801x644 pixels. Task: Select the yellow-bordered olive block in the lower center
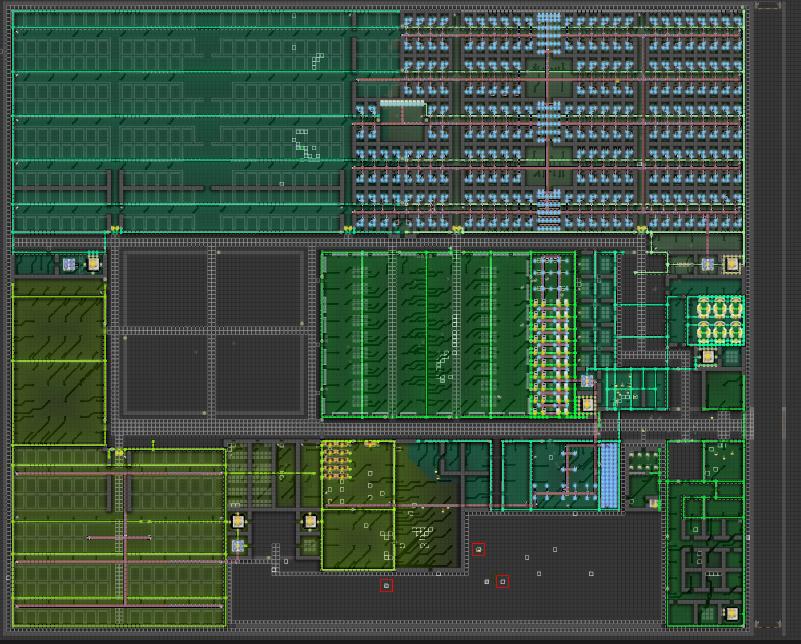click(x=358, y=505)
